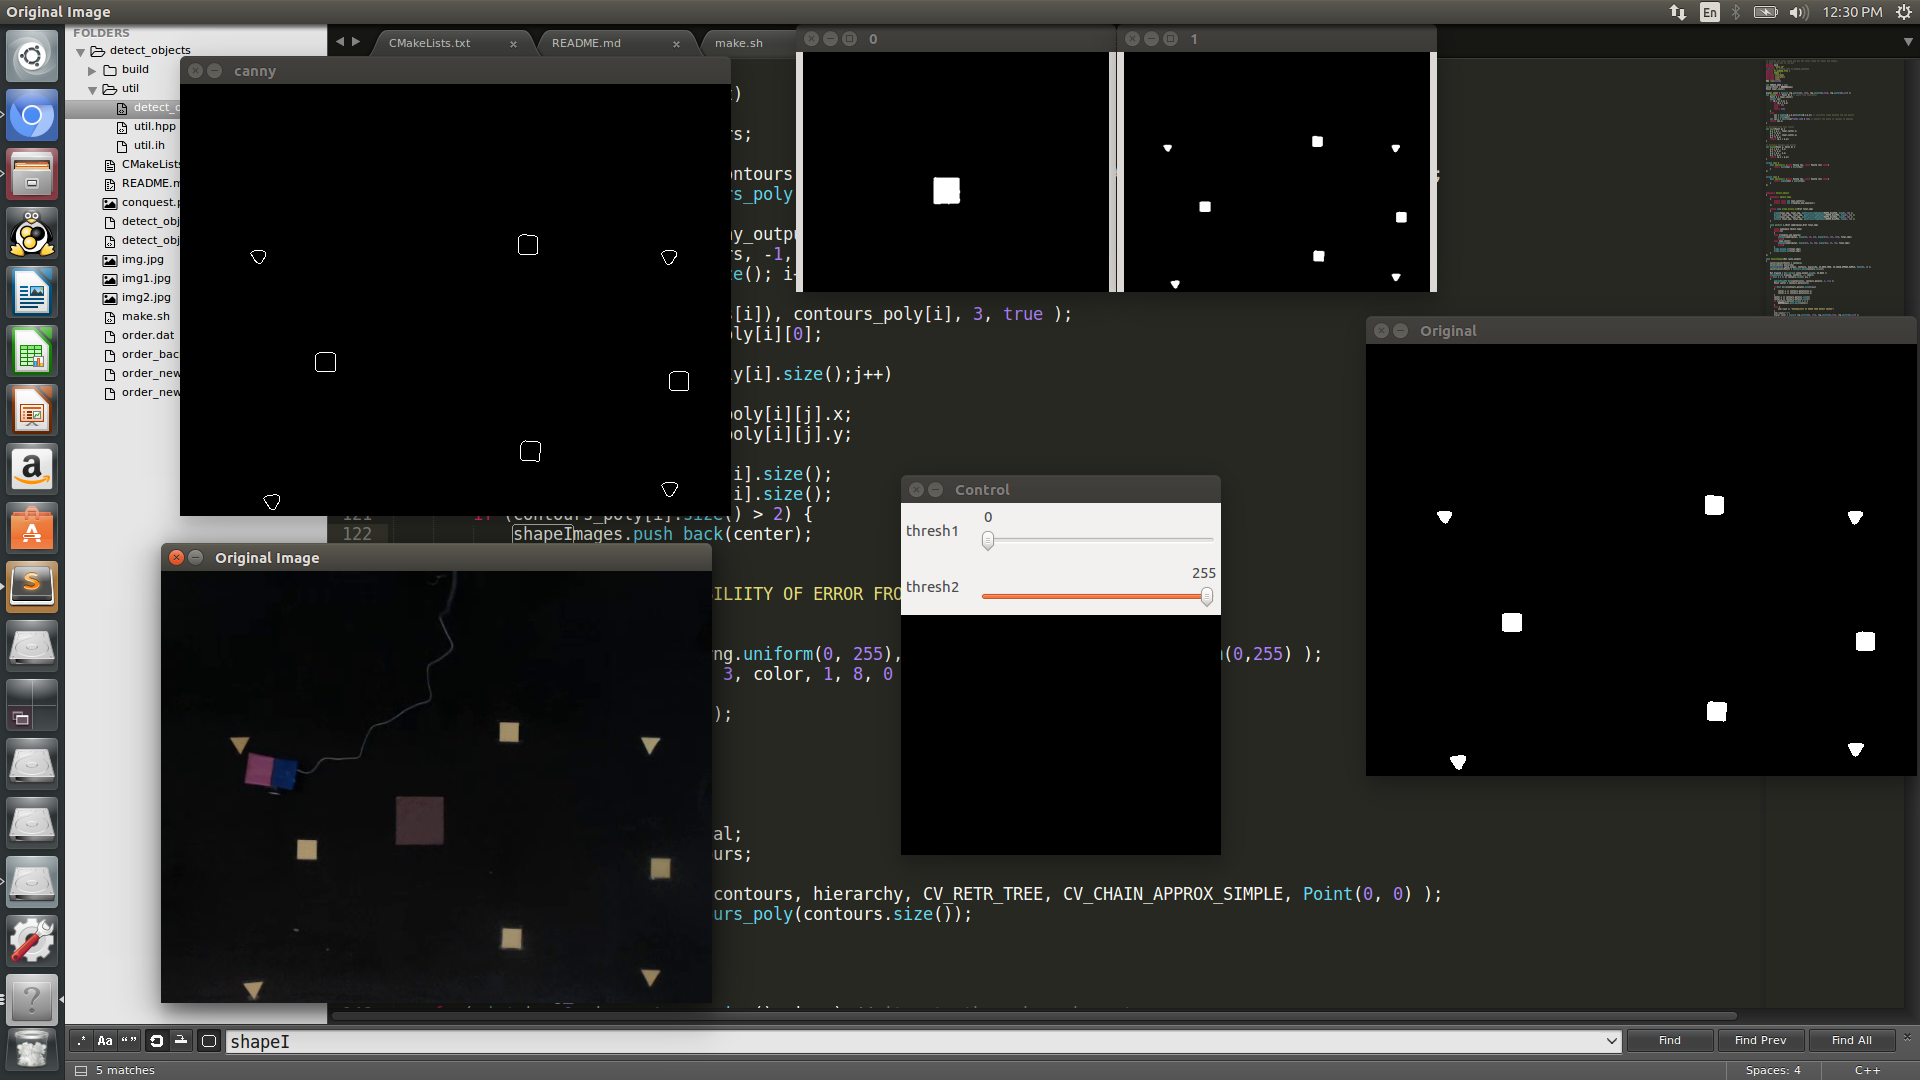Click the thresh2 slider handle
Viewport: 1920px width, 1080px height.
click(1207, 597)
